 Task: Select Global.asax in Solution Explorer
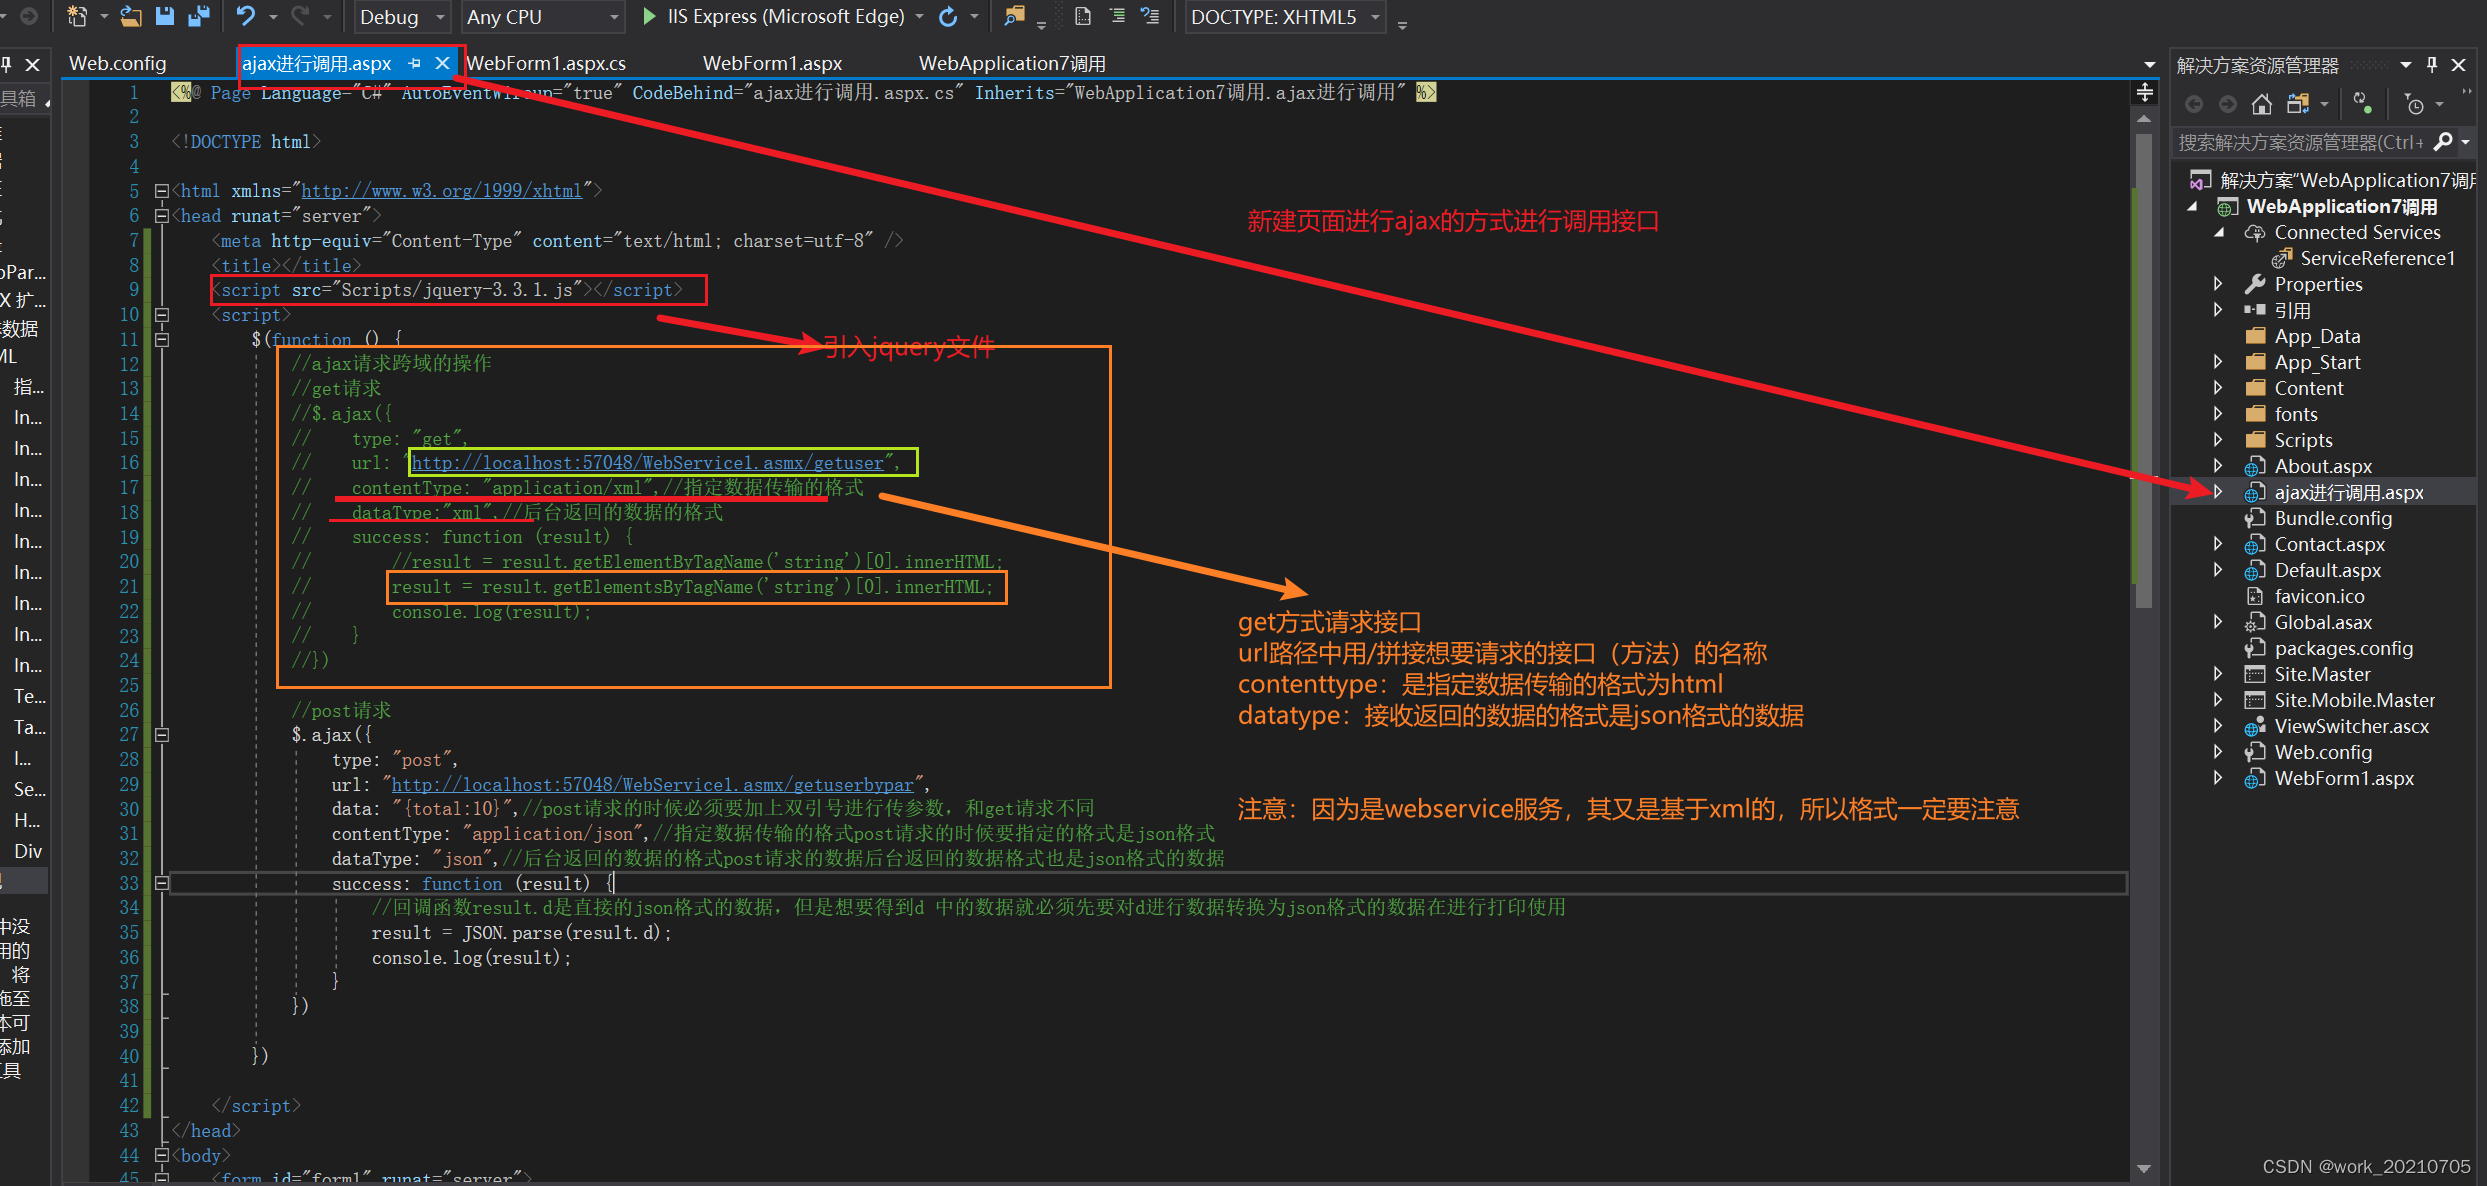2323,622
